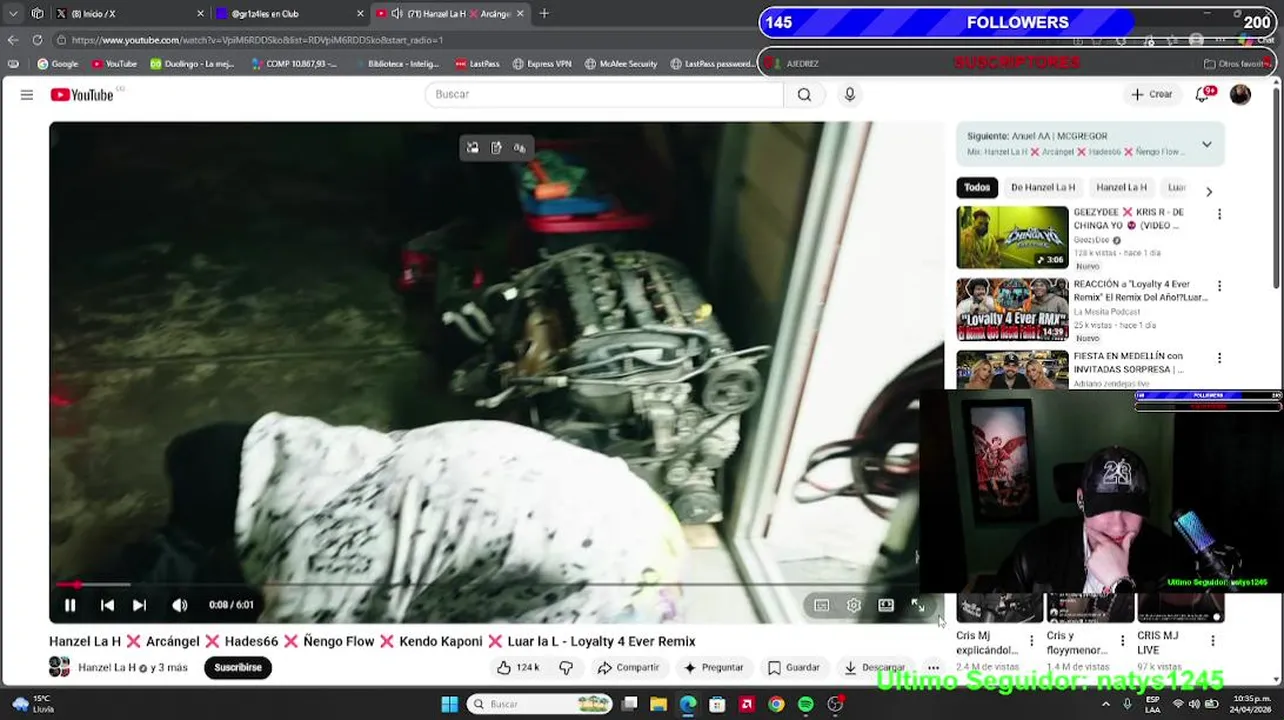Reload the page
Viewport: 1284px width, 720px height.
(37, 40)
